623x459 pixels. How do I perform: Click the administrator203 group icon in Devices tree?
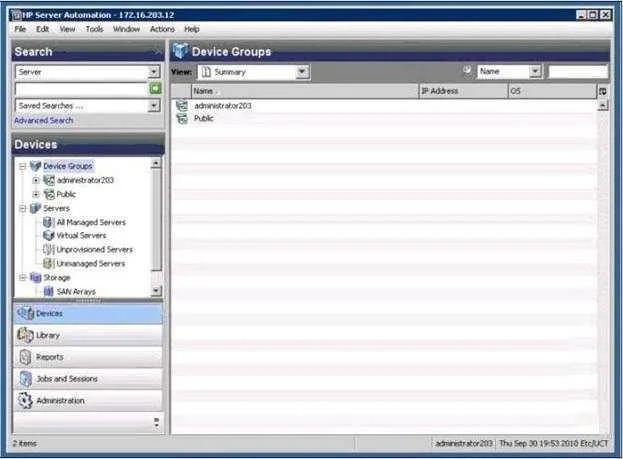49,180
